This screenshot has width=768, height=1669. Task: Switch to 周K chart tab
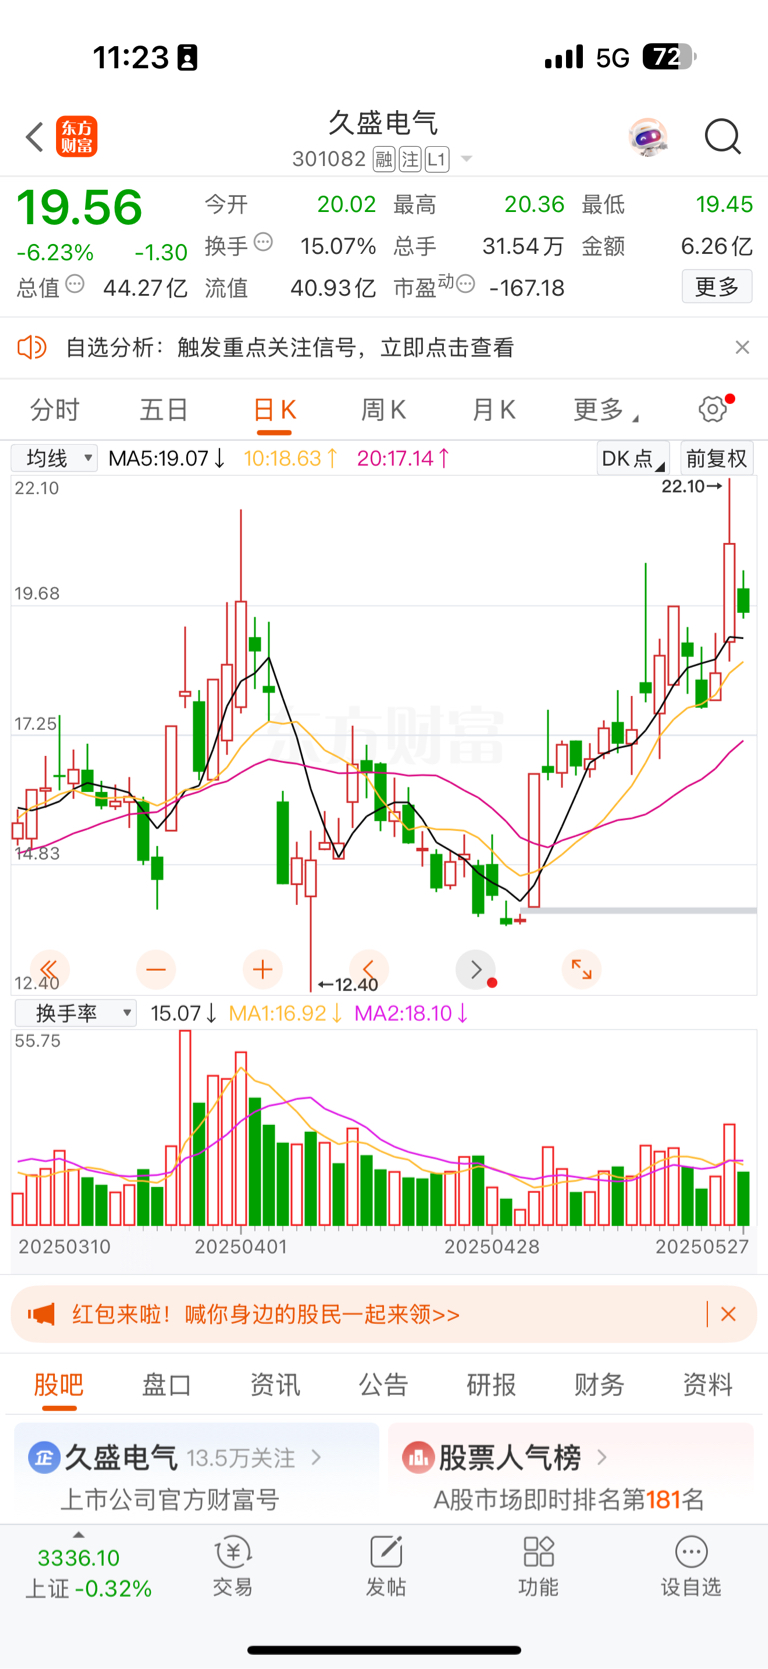point(384,410)
